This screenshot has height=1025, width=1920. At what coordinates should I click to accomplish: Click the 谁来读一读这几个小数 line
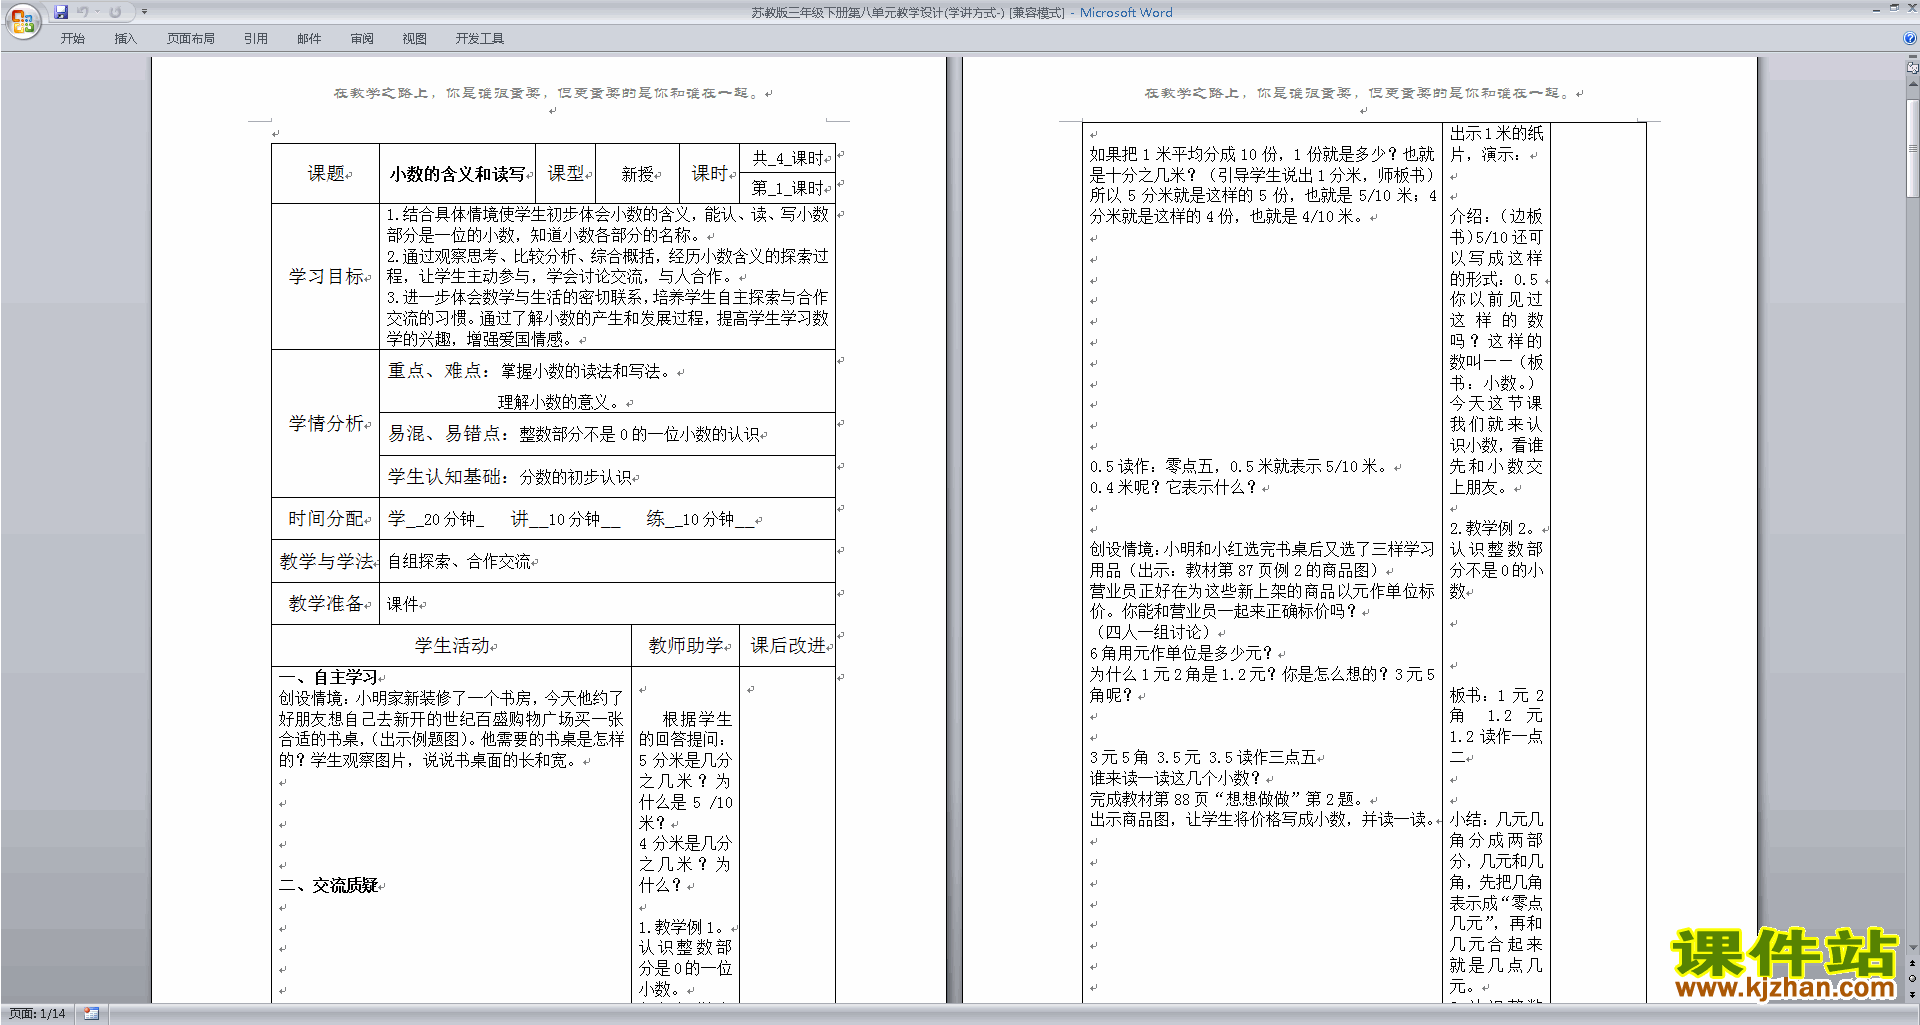[x=1178, y=779]
